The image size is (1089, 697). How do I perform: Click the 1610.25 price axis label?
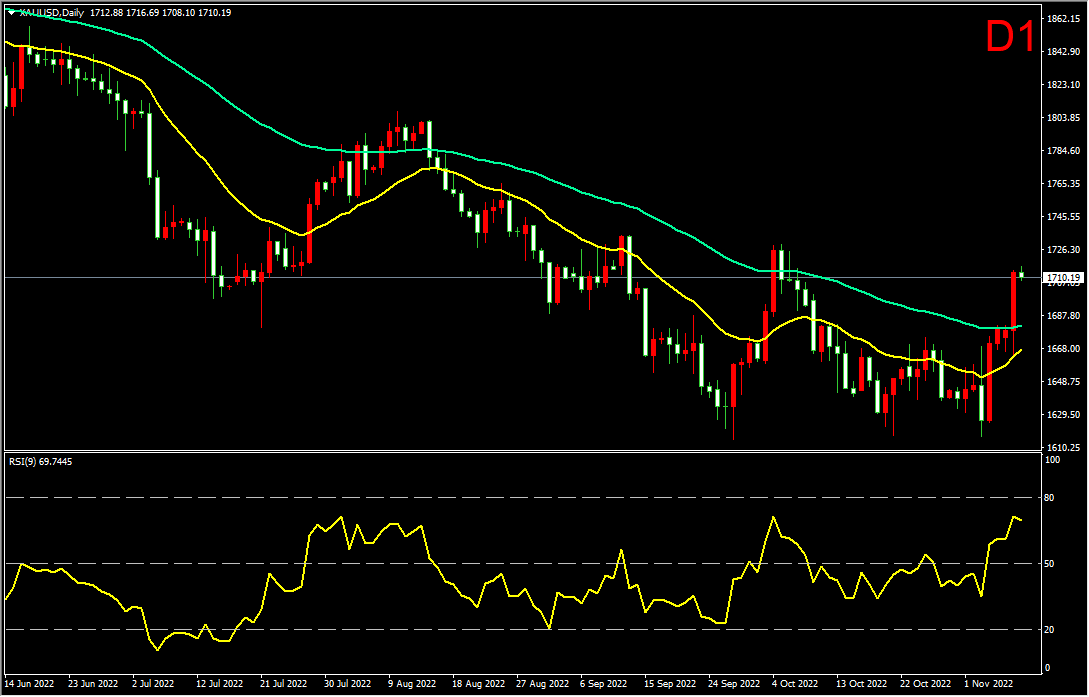pos(1063,447)
